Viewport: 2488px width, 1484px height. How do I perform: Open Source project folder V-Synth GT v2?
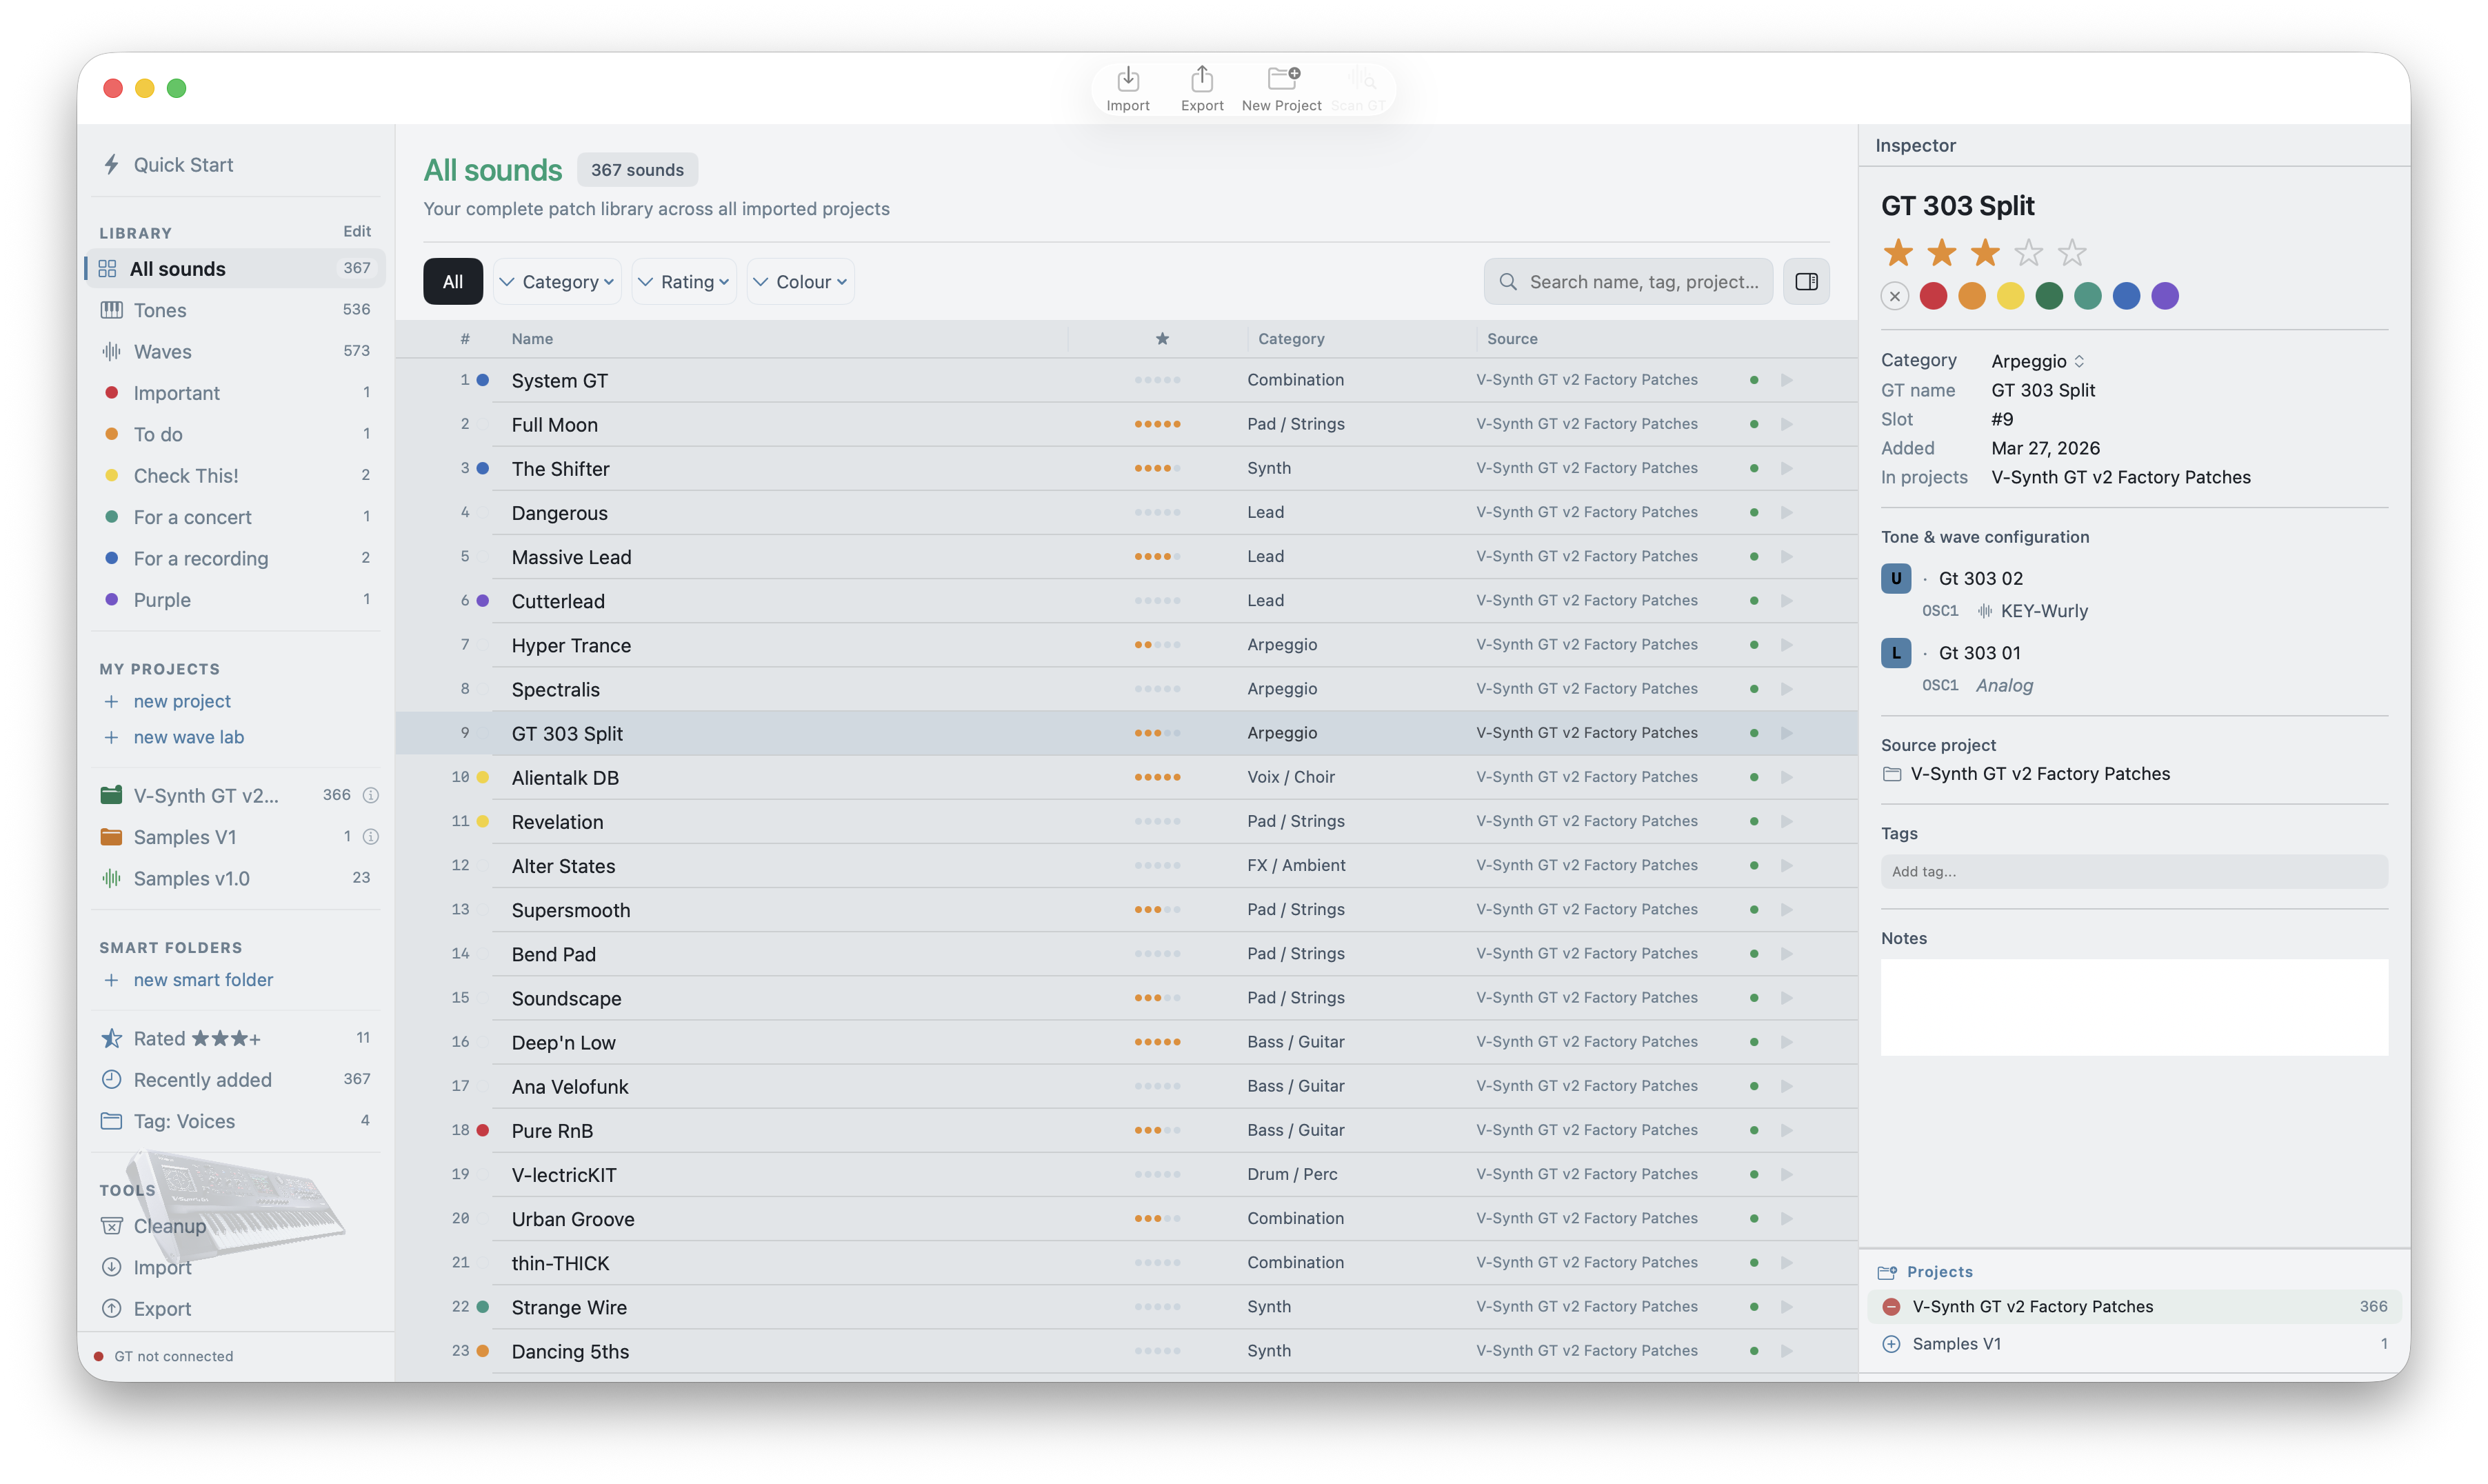click(2025, 774)
